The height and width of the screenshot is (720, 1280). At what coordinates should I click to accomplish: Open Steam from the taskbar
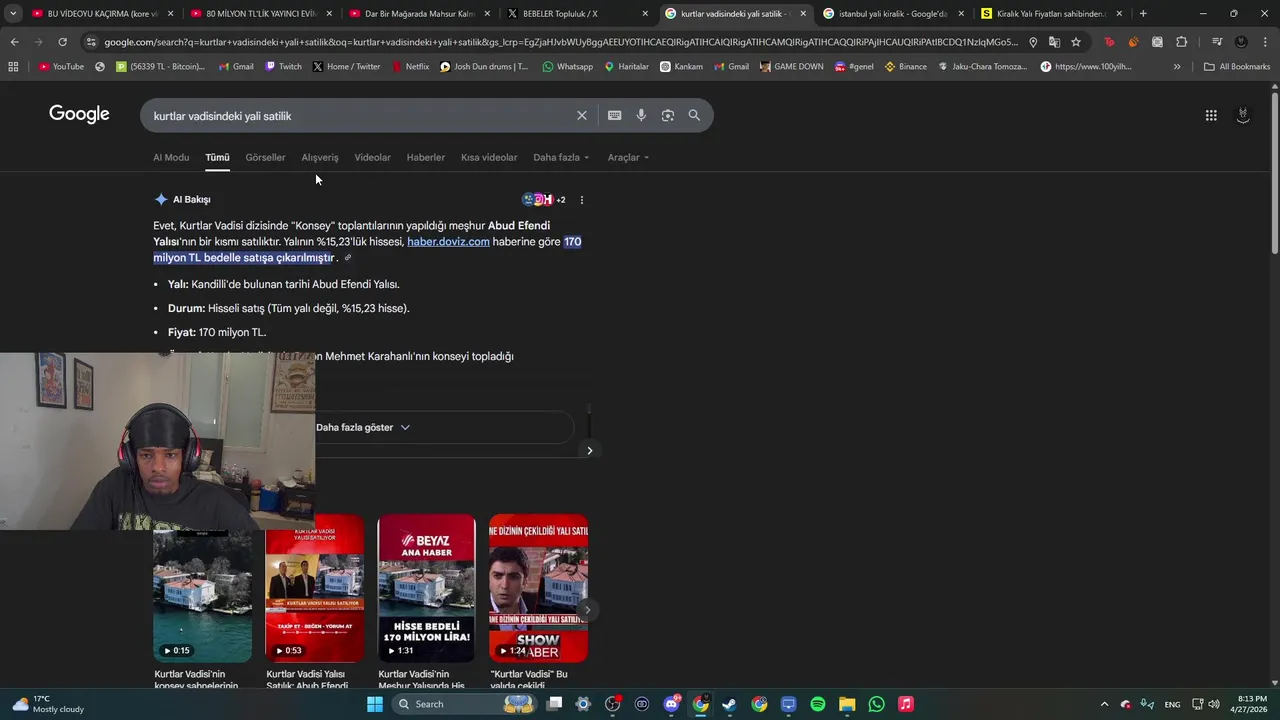[x=729, y=704]
